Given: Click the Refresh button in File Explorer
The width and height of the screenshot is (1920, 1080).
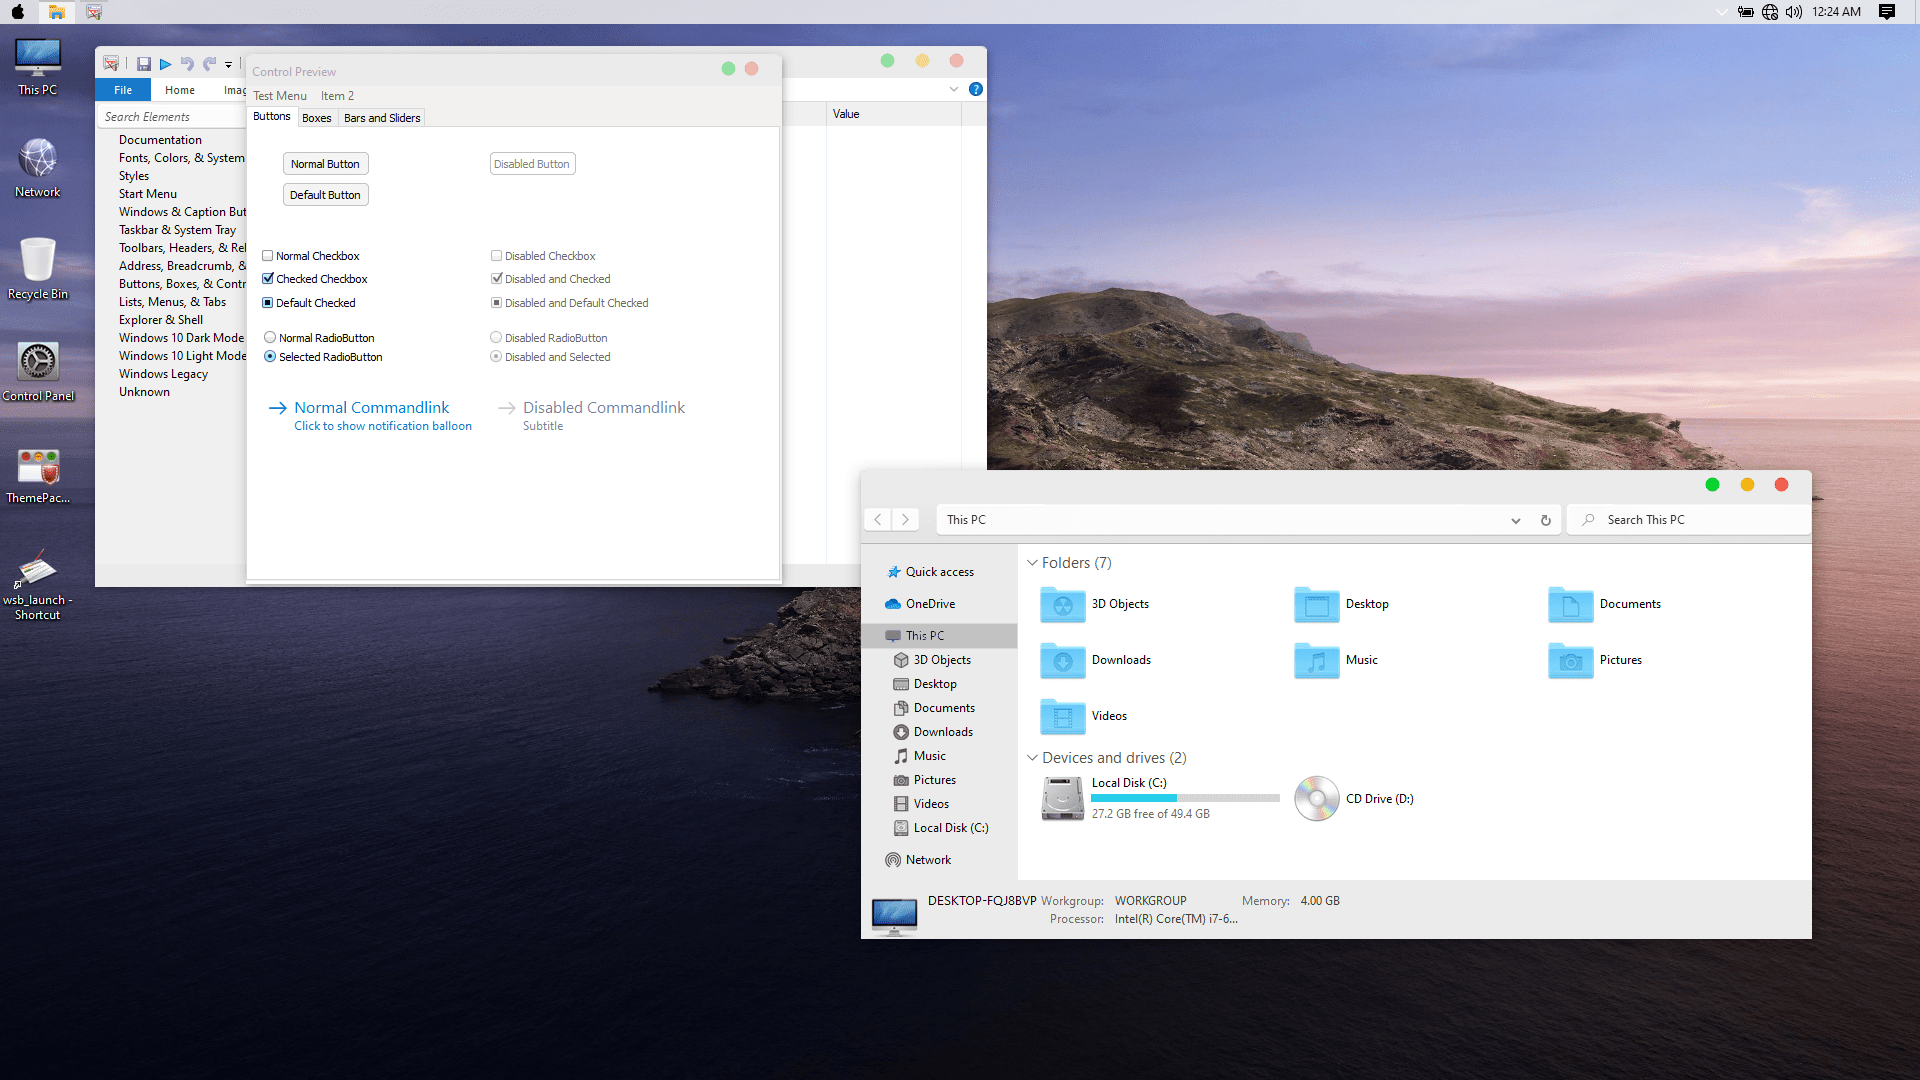Looking at the screenshot, I should (1545, 518).
